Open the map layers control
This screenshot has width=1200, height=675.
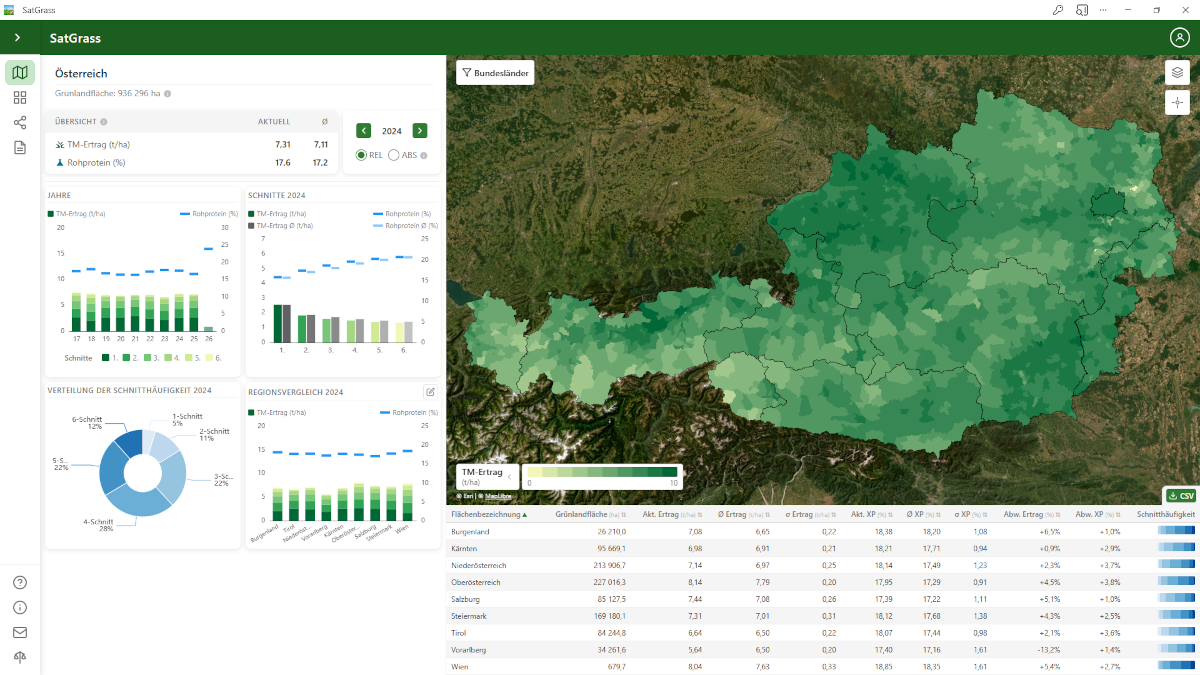click(x=1177, y=72)
